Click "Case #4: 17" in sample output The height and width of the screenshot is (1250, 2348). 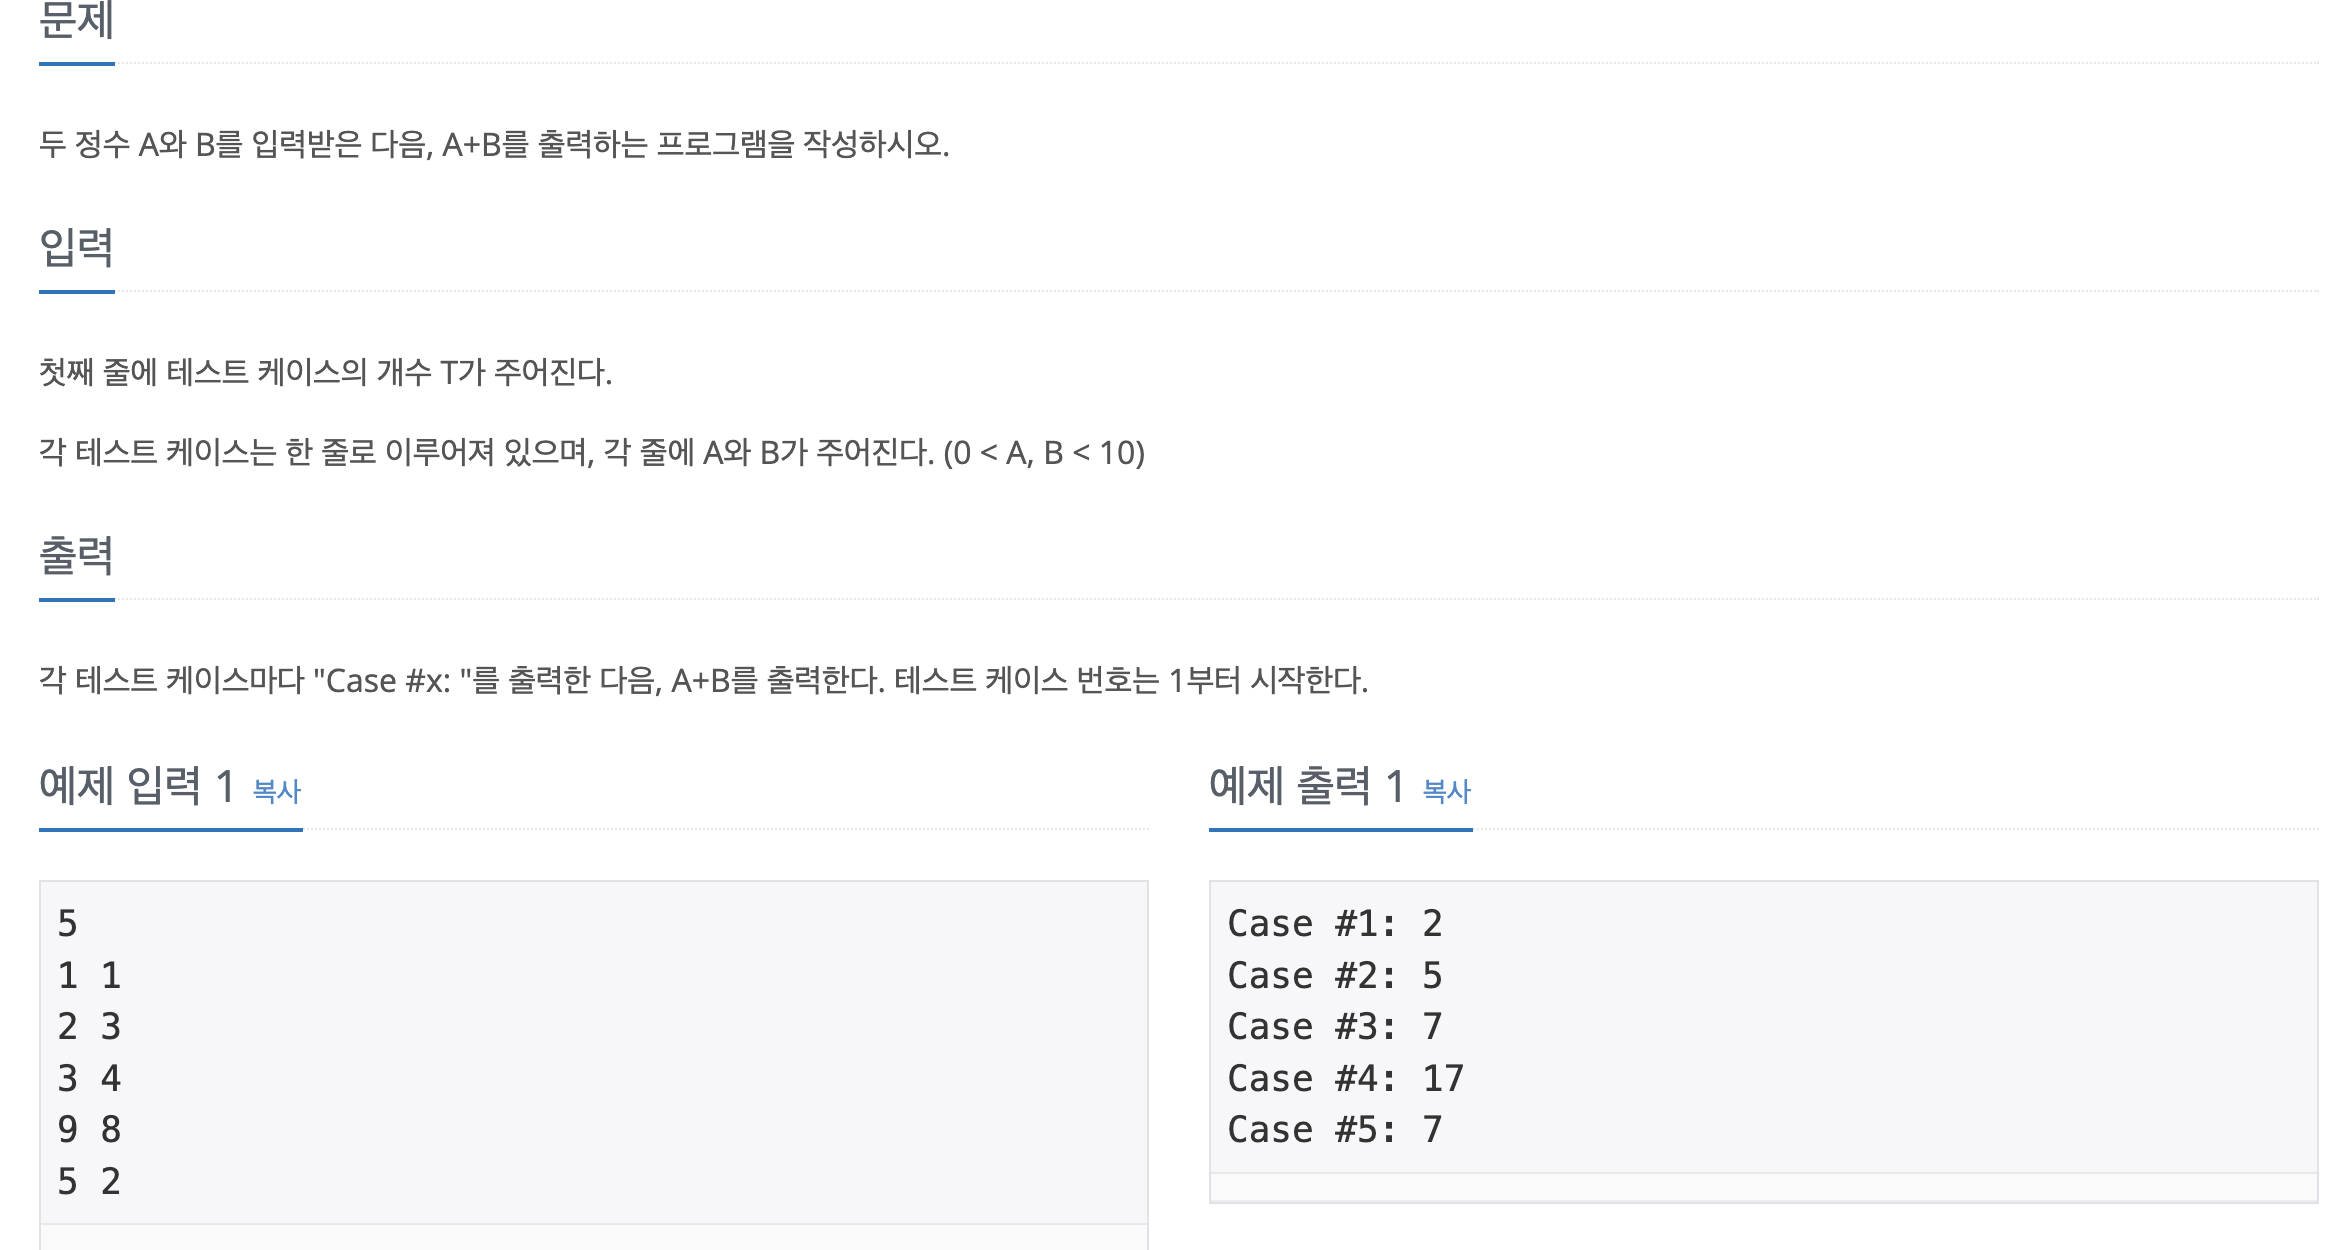(1346, 1078)
